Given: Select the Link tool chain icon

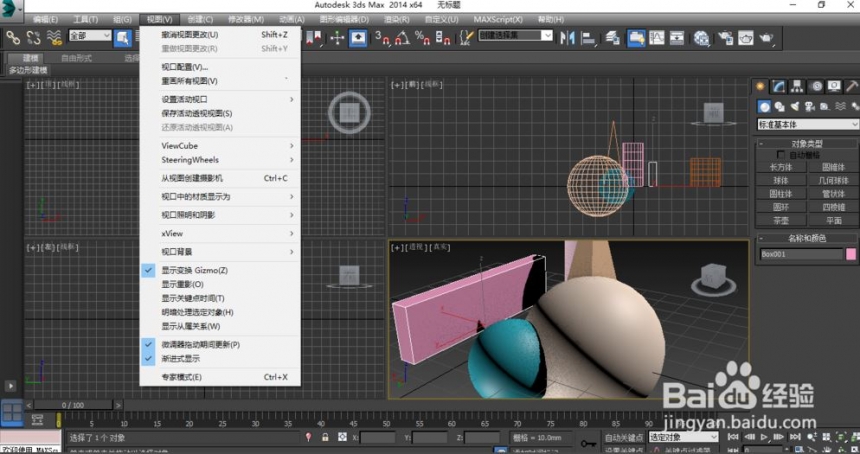Looking at the screenshot, I should 13,37.
